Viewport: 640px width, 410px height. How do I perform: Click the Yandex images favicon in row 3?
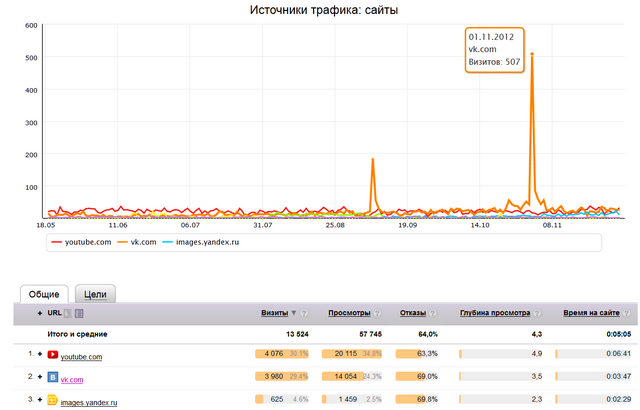(x=52, y=400)
